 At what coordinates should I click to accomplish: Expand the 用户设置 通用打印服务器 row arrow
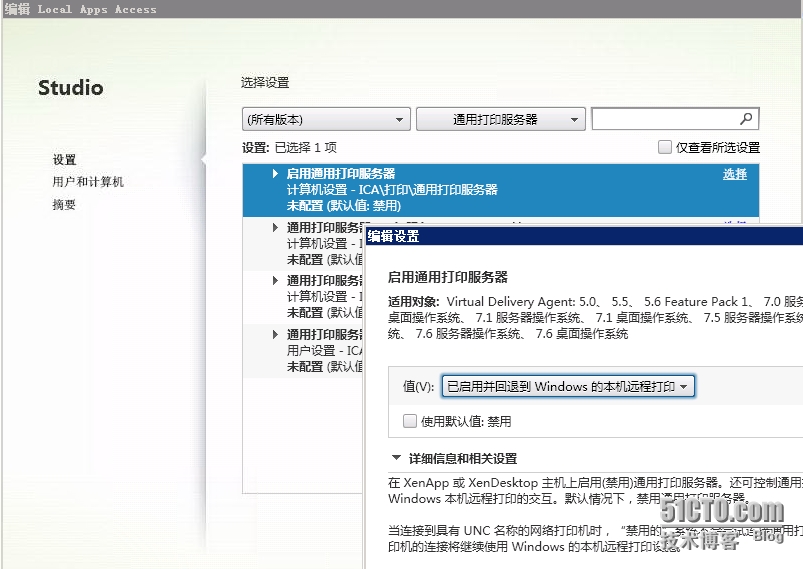click(x=275, y=334)
